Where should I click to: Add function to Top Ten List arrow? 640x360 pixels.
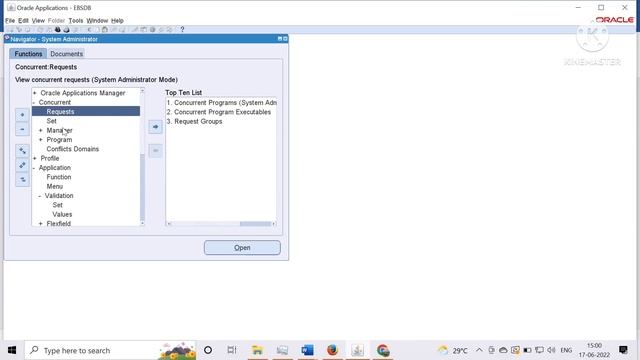(155, 127)
